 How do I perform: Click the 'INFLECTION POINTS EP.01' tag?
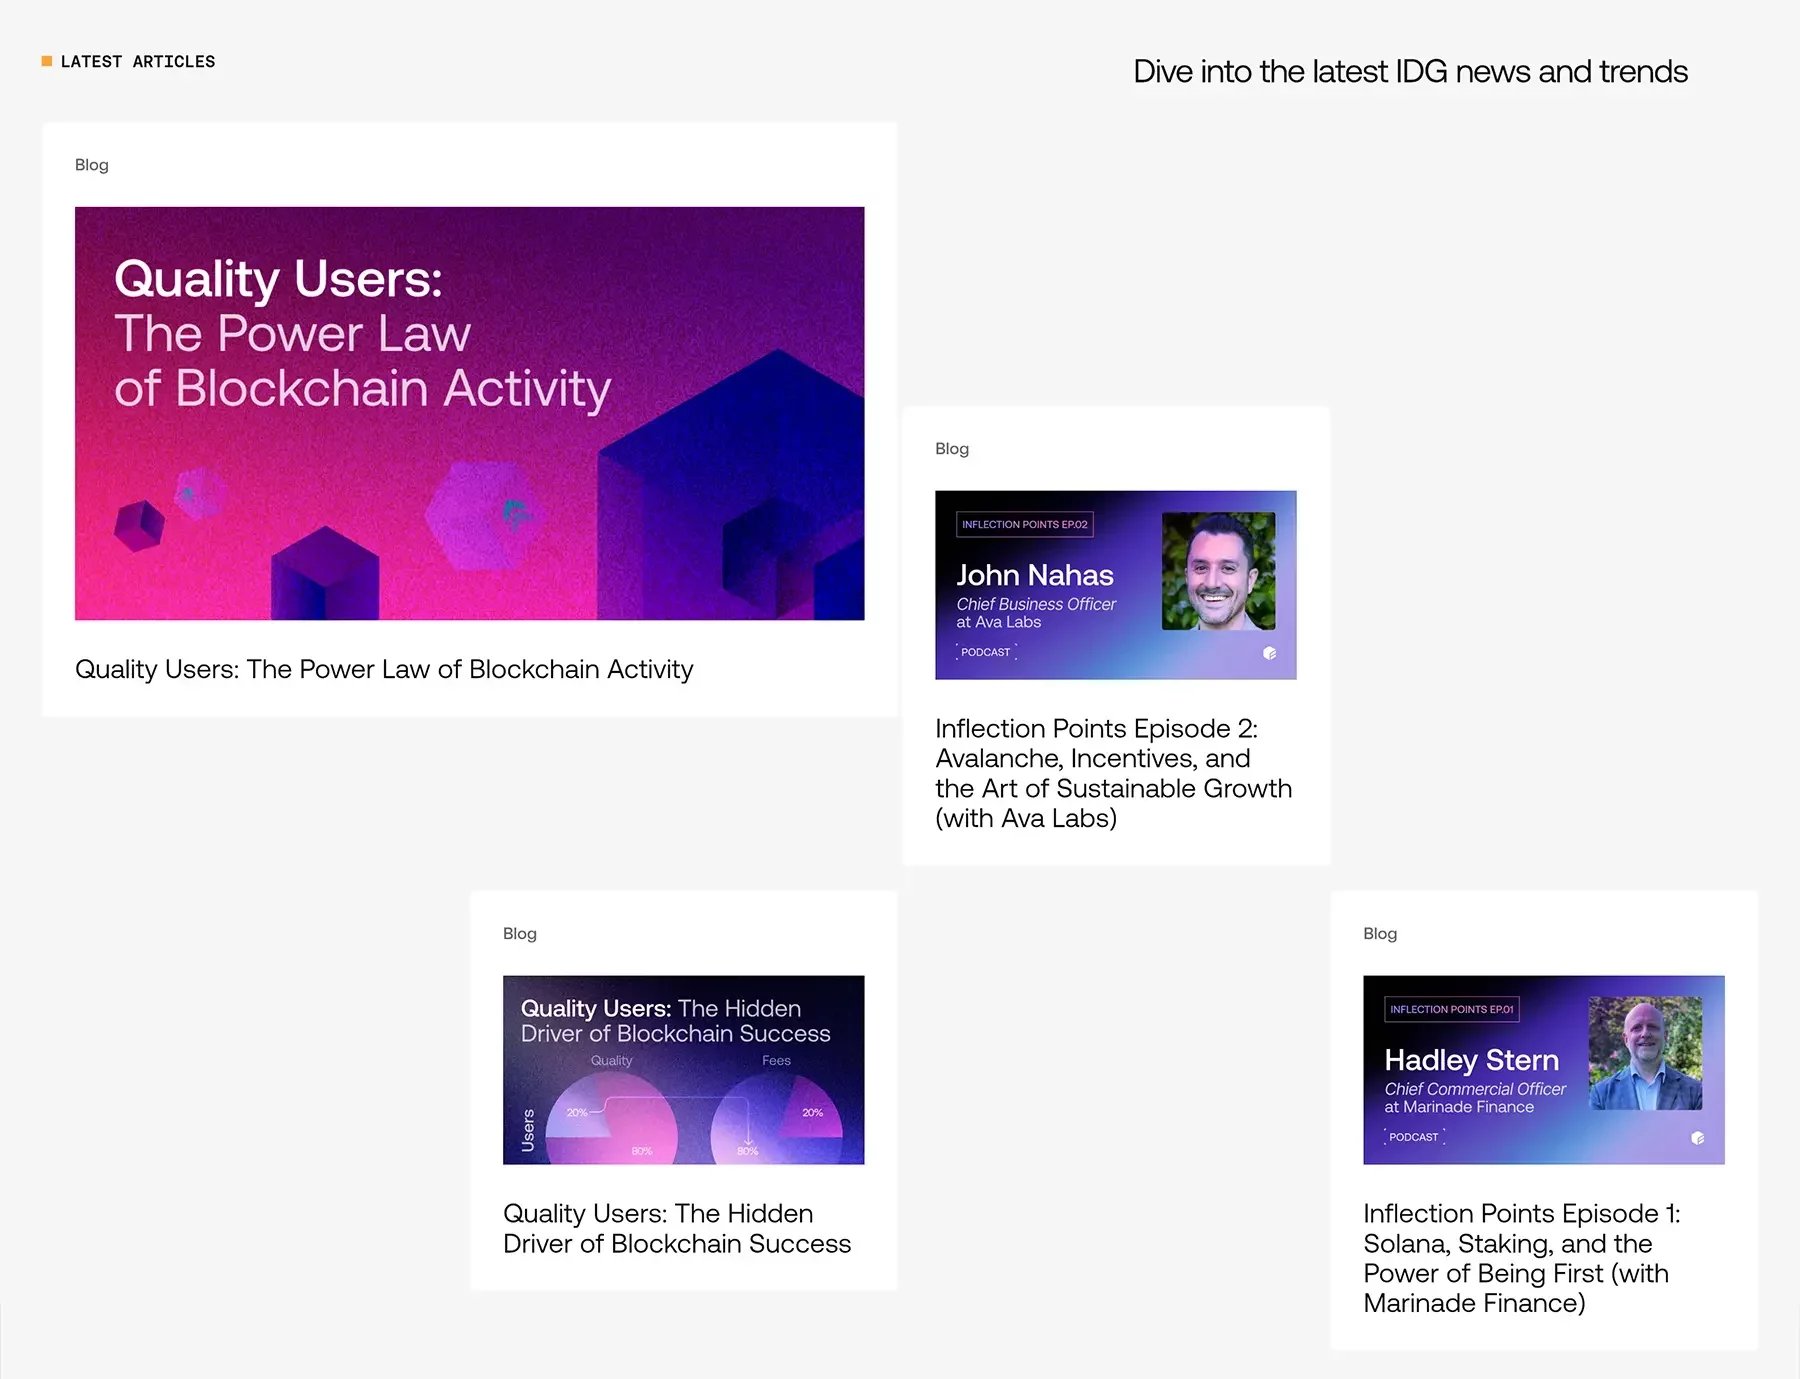[1452, 1009]
